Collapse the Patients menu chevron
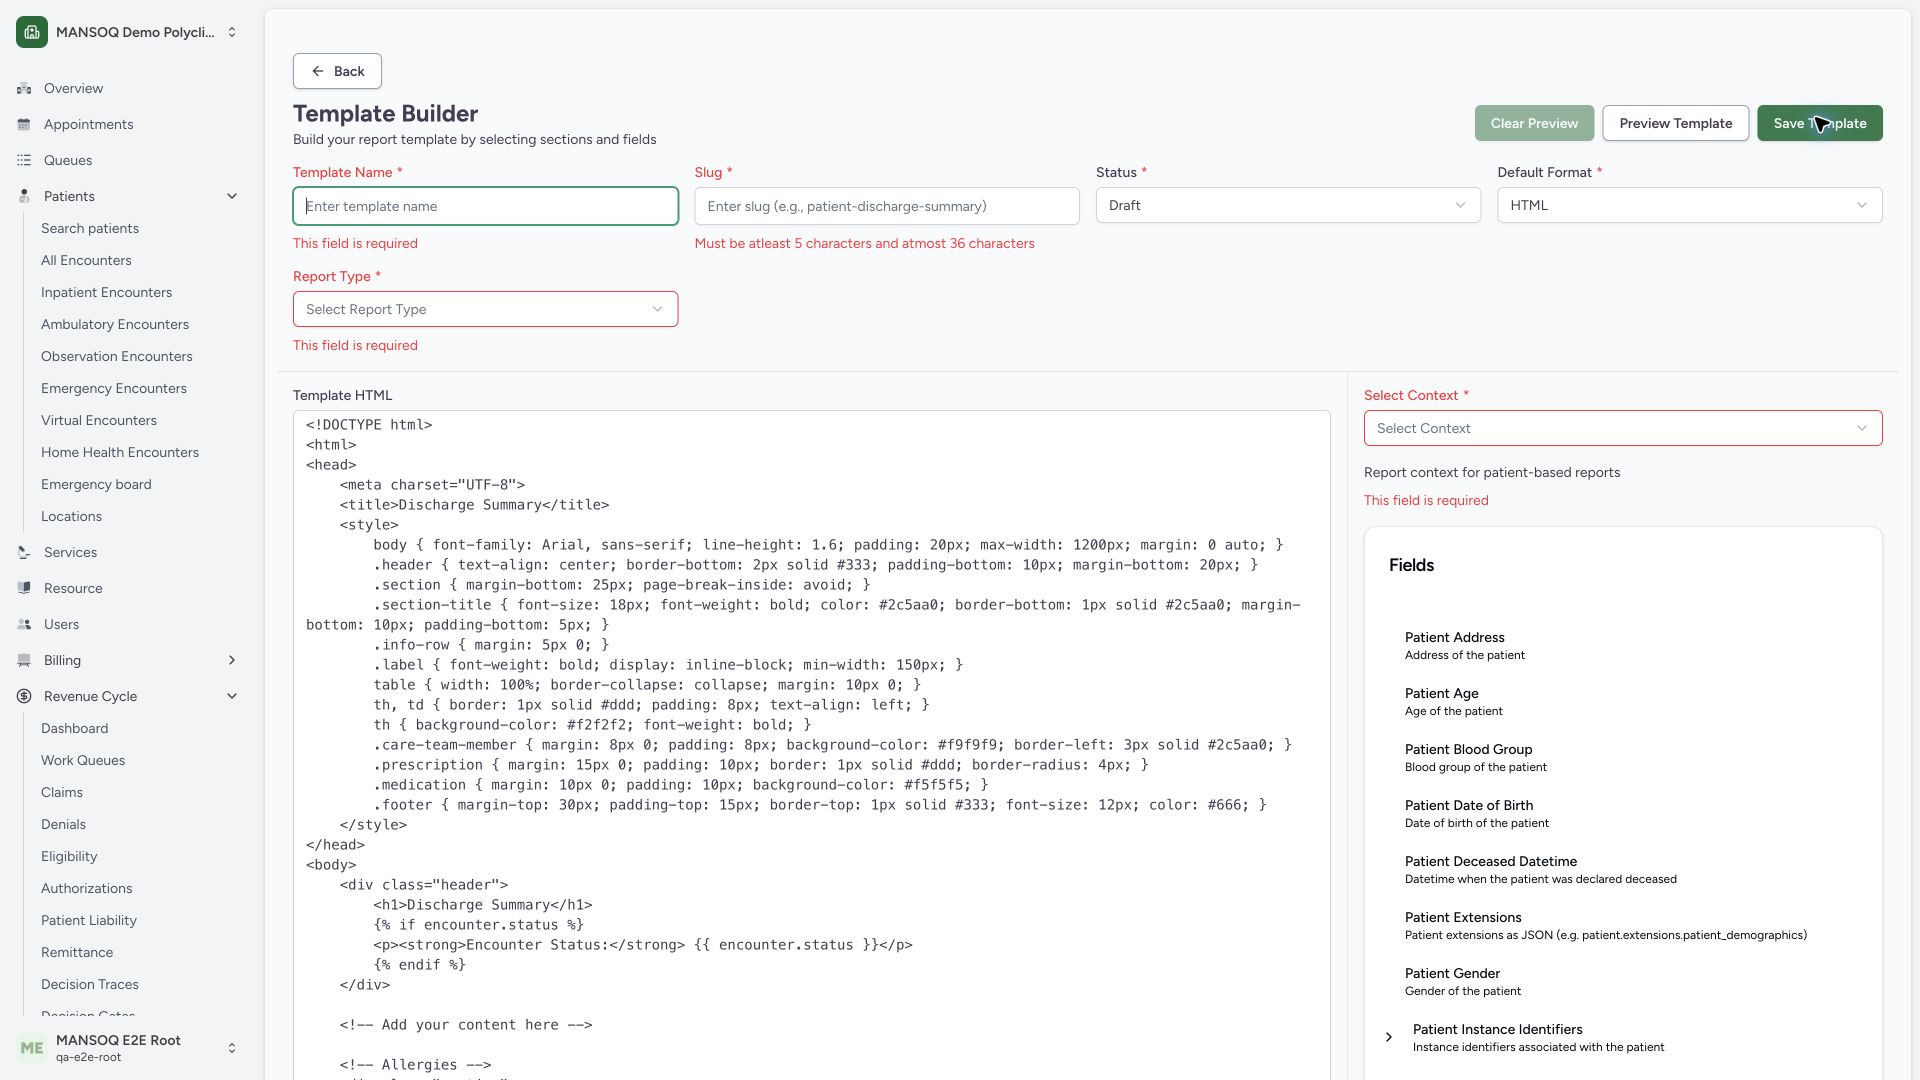Screen dimensions: 1920x1080 (232, 197)
